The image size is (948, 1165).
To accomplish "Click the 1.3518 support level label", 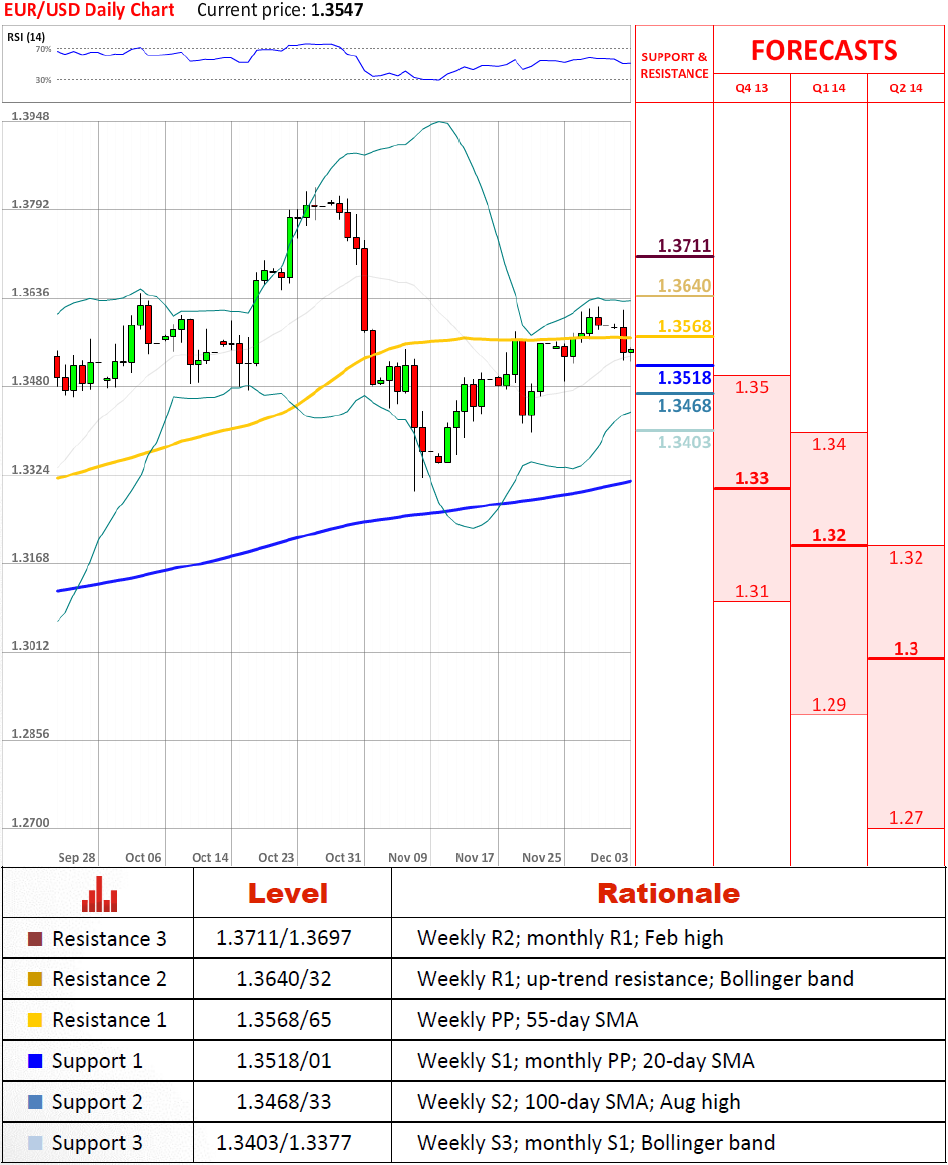I will point(684,377).
